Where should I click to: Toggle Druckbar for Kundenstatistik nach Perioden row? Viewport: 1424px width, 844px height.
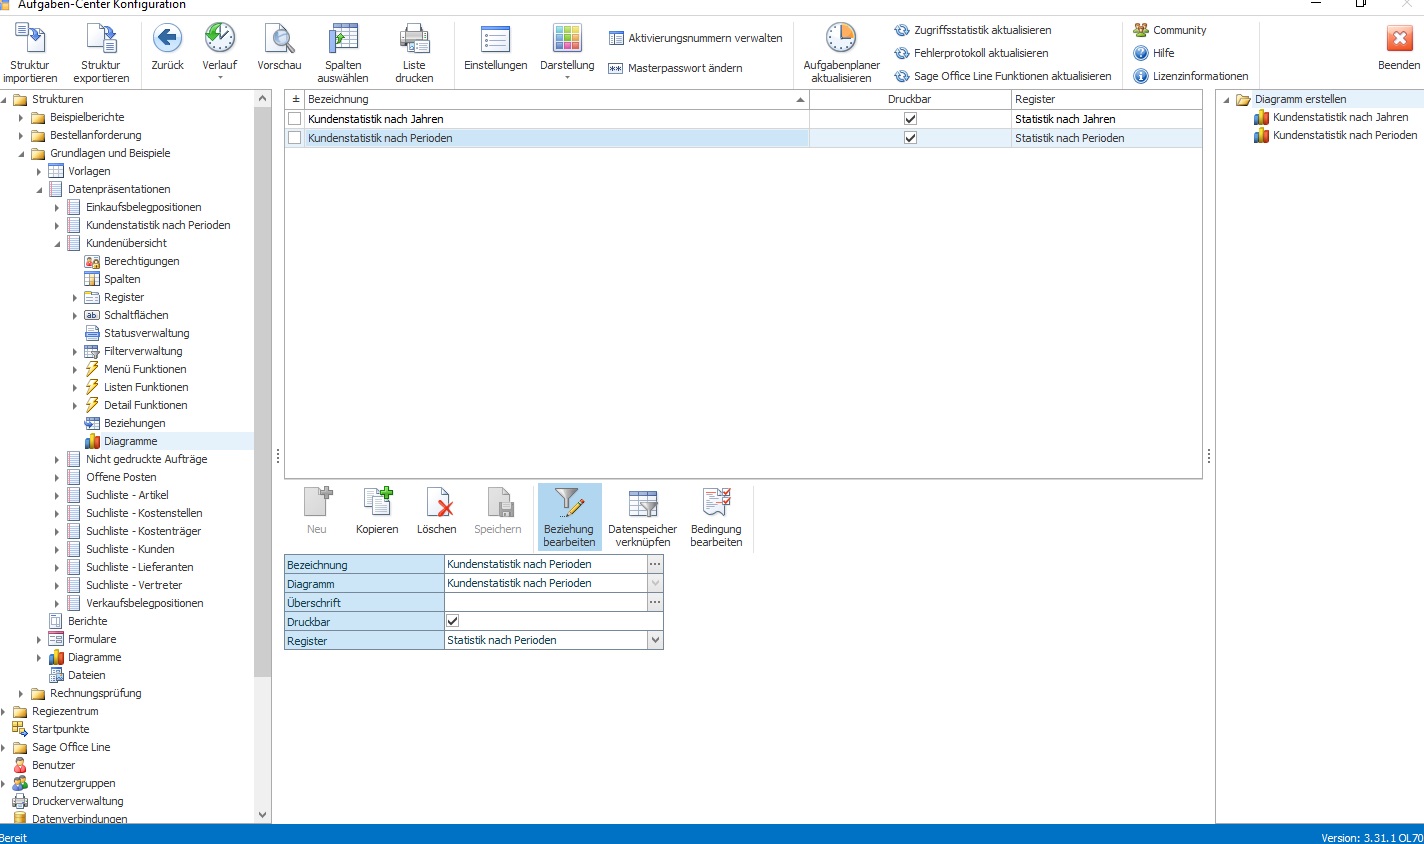(910, 138)
